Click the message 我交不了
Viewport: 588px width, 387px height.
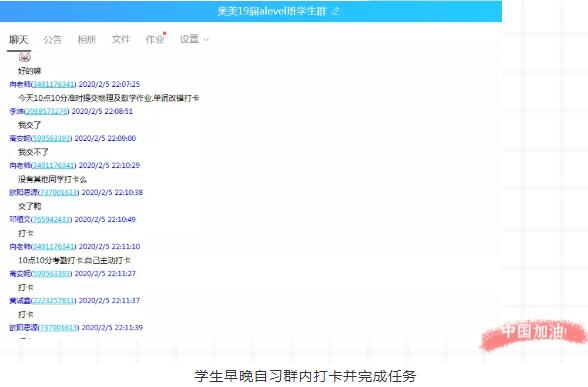[33, 152]
